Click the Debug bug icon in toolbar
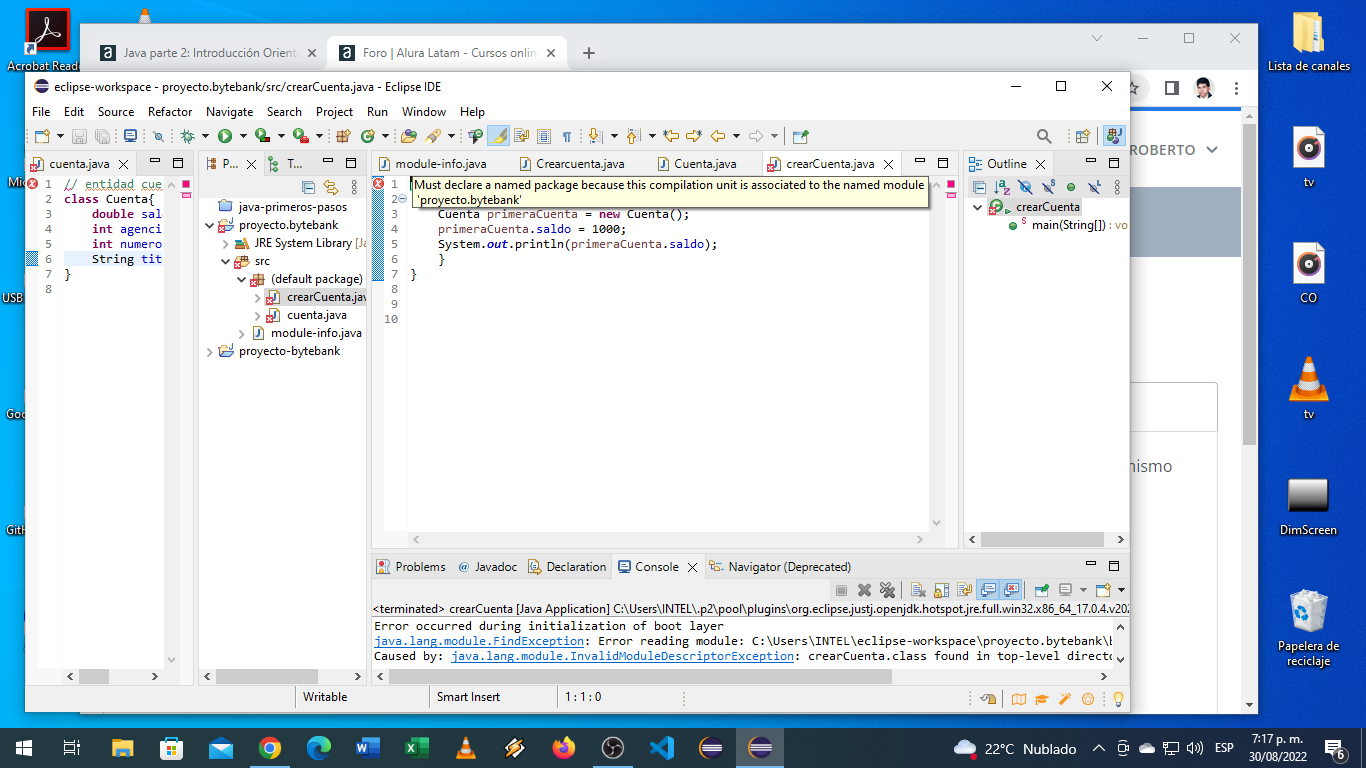 click(187, 136)
